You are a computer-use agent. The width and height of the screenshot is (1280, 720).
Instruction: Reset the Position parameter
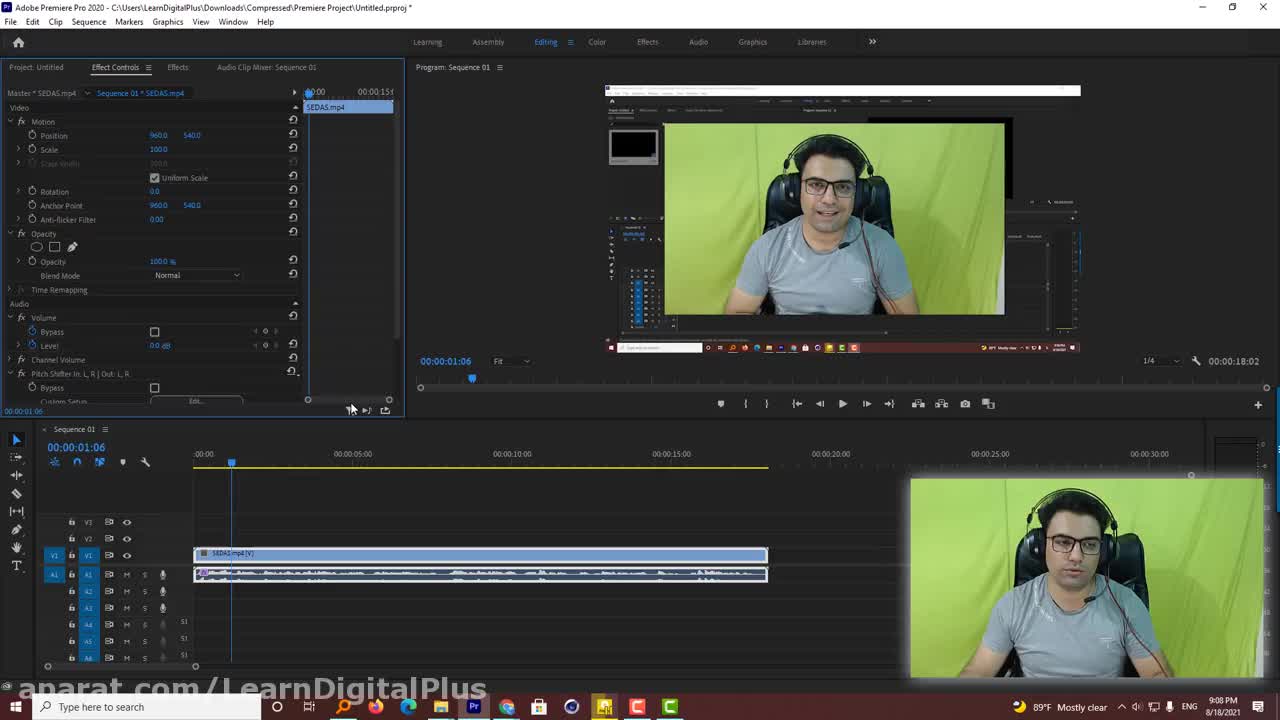coord(293,135)
